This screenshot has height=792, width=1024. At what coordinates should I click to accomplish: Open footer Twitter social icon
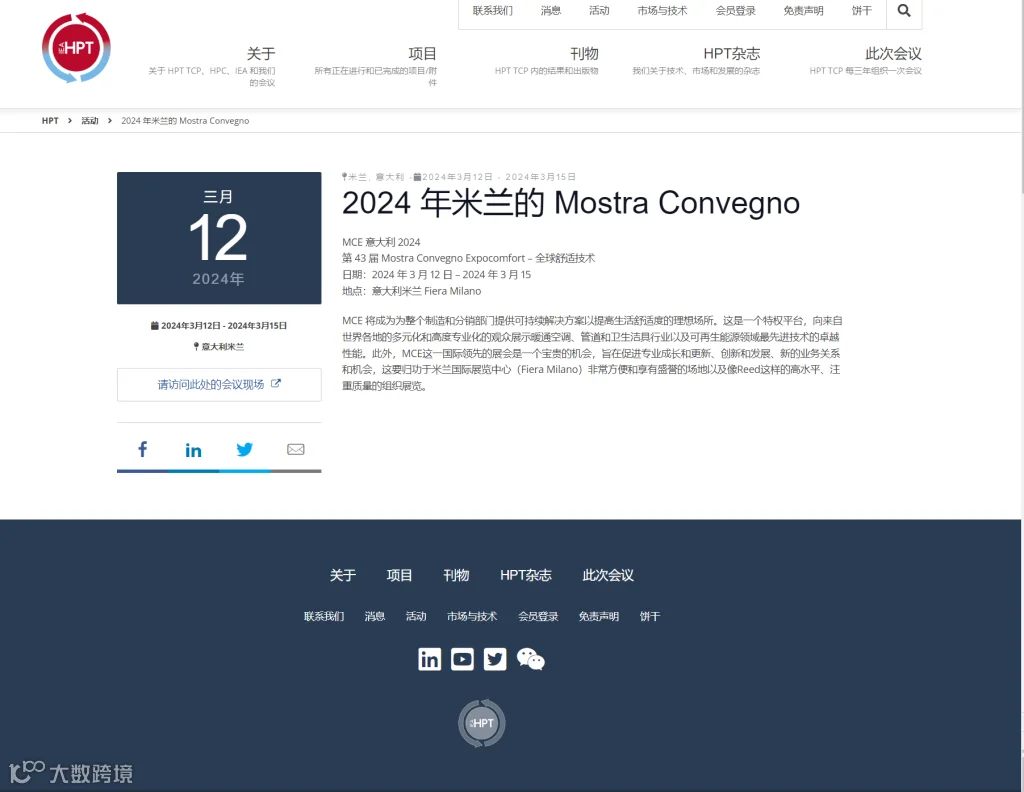point(495,659)
